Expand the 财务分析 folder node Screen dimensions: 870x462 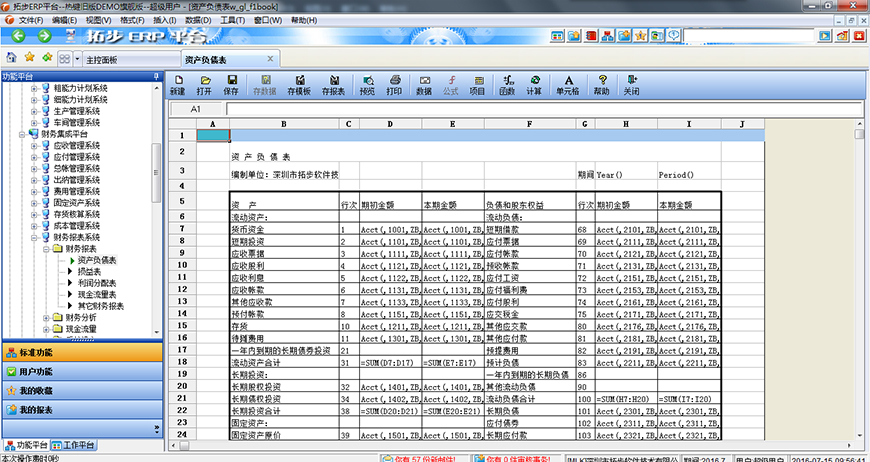tap(45, 318)
